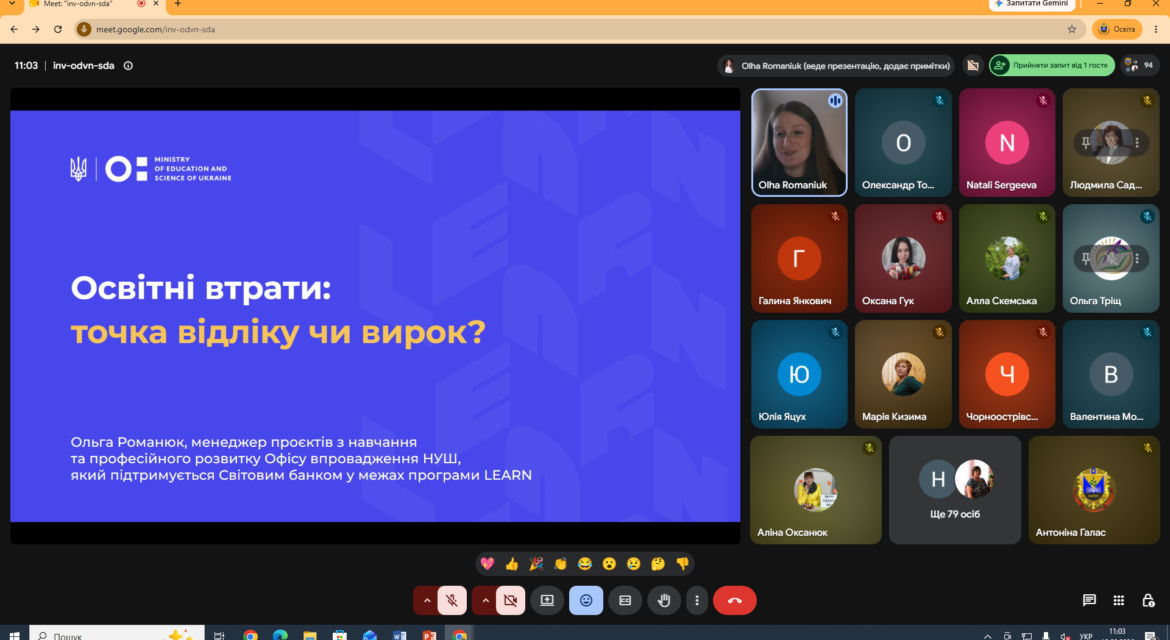This screenshot has width=1170, height=640.
Task: Pin Ольга Тріщ tile using pin icon
Action: (x=1086, y=258)
